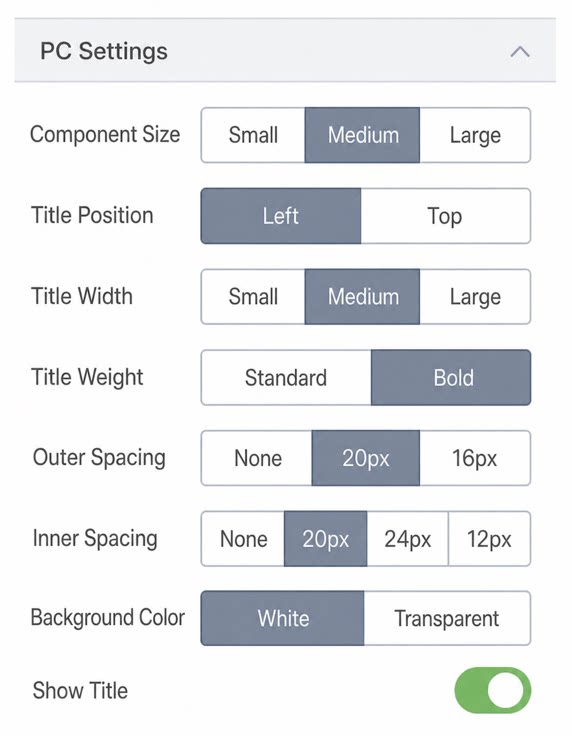Viewport: 572px width, 736px height.
Task: Set Inner Spacing to None
Action: tap(243, 539)
